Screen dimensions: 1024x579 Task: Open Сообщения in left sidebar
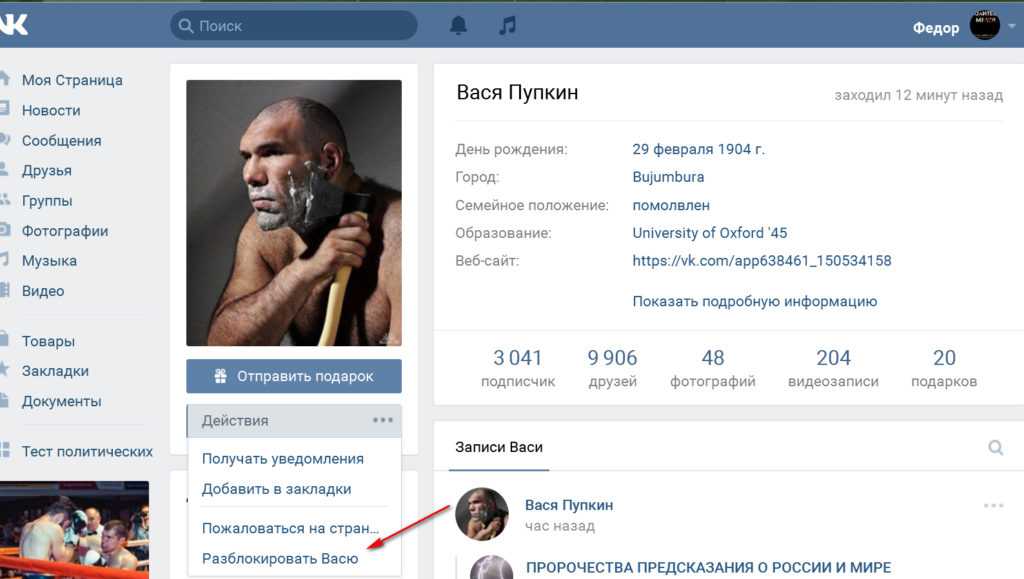coord(61,140)
